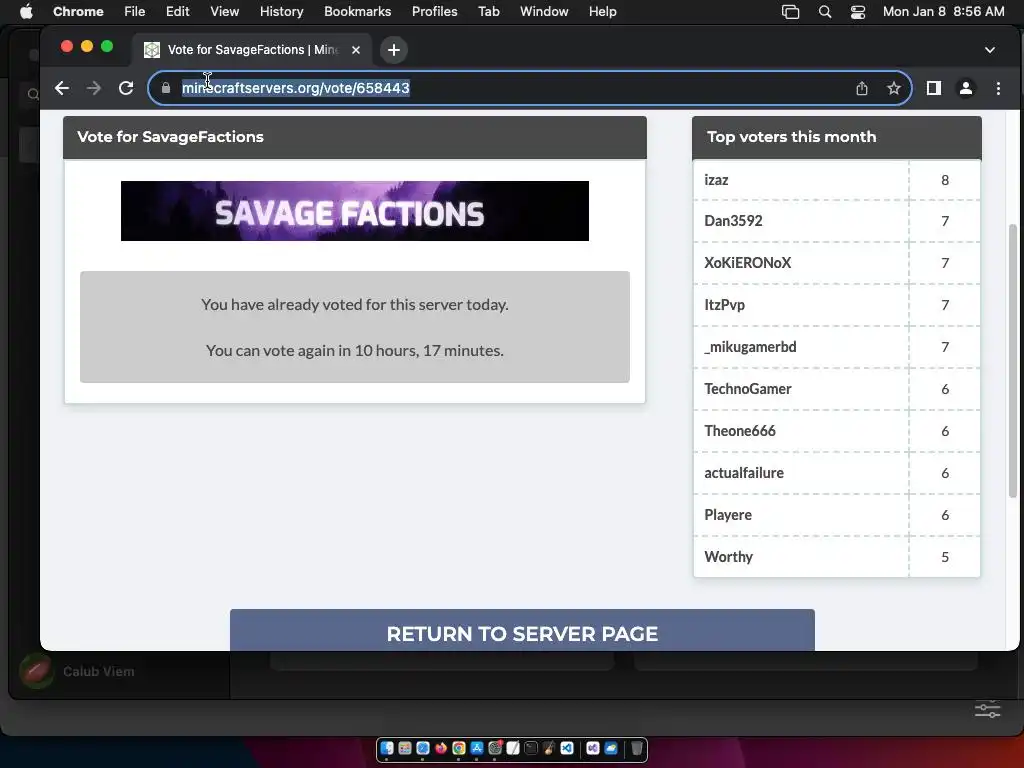The image size is (1024, 768).
Task: Open Launchpad from the Dock
Action: 405,748
